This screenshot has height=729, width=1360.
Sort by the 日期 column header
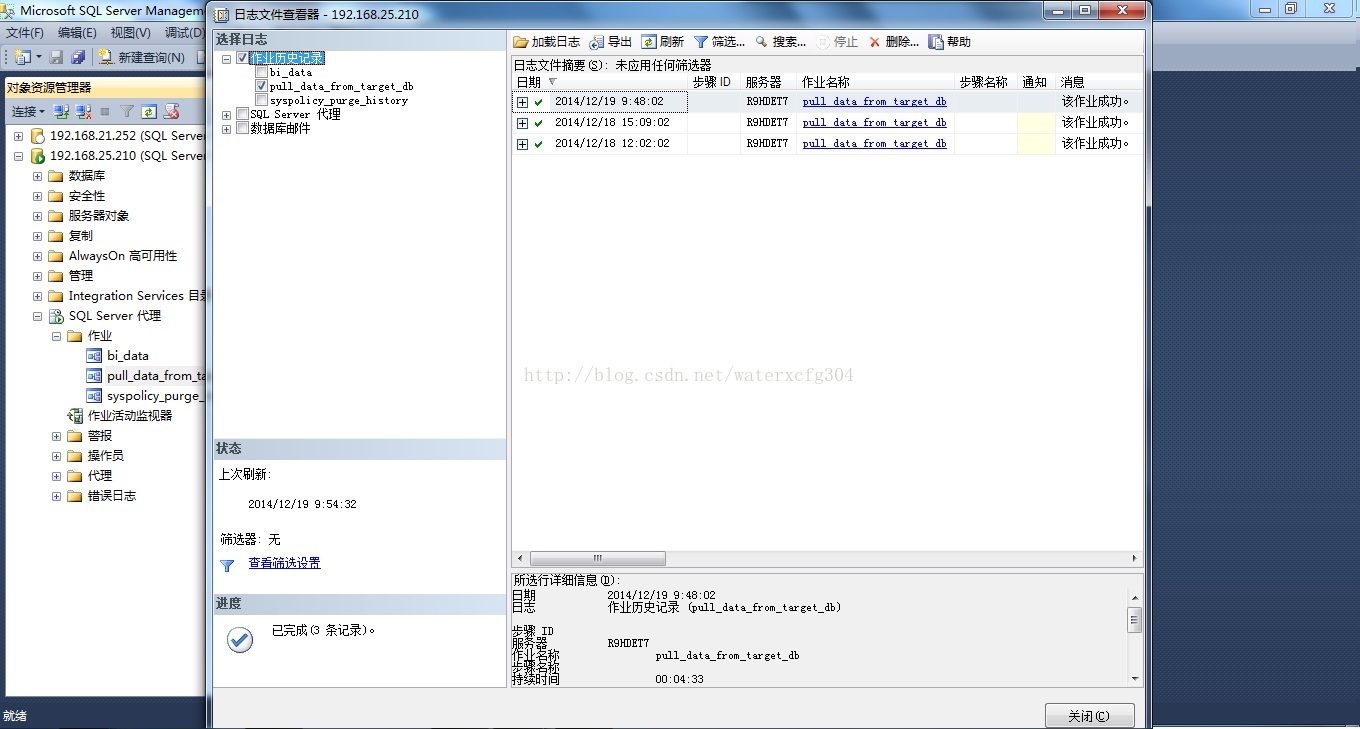click(599, 82)
